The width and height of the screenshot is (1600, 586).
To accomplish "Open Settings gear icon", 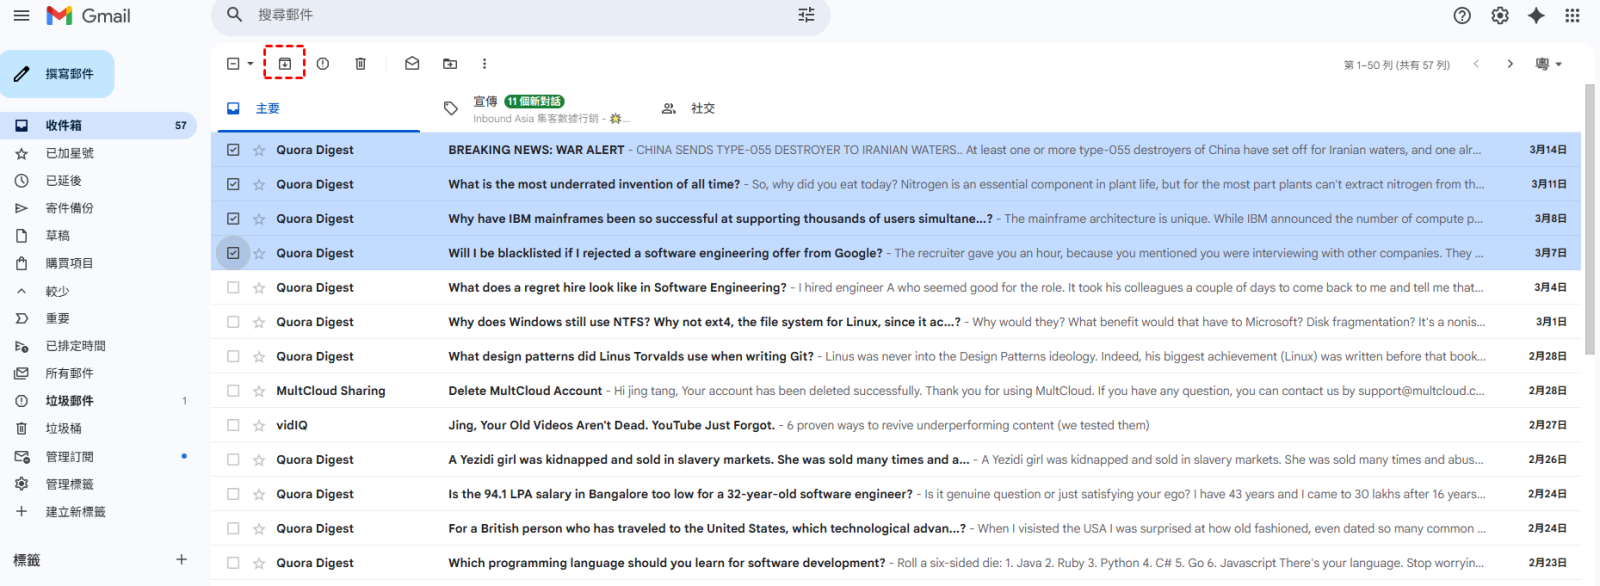I will tap(1500, 15).
